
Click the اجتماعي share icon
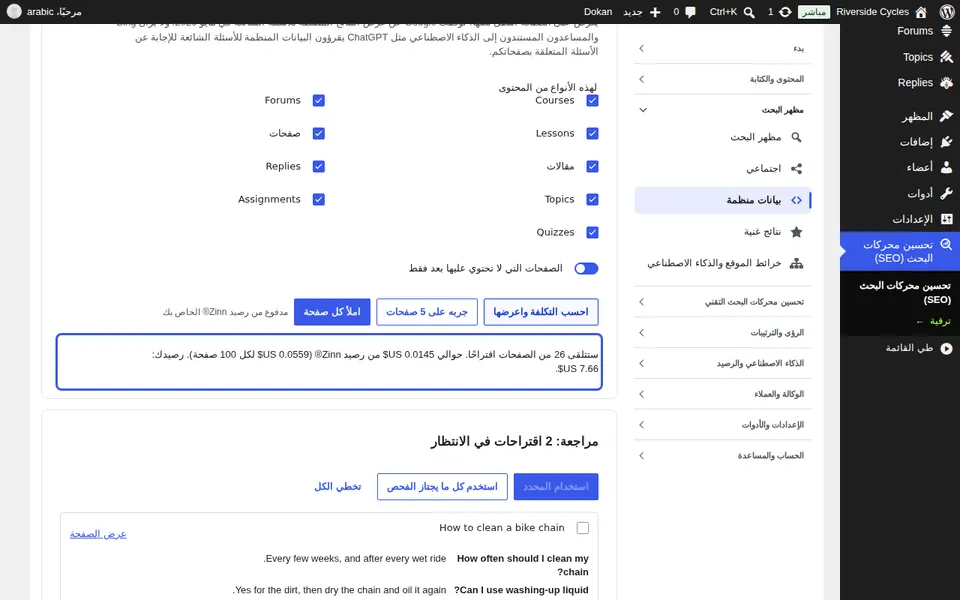[x=796, y=168]
